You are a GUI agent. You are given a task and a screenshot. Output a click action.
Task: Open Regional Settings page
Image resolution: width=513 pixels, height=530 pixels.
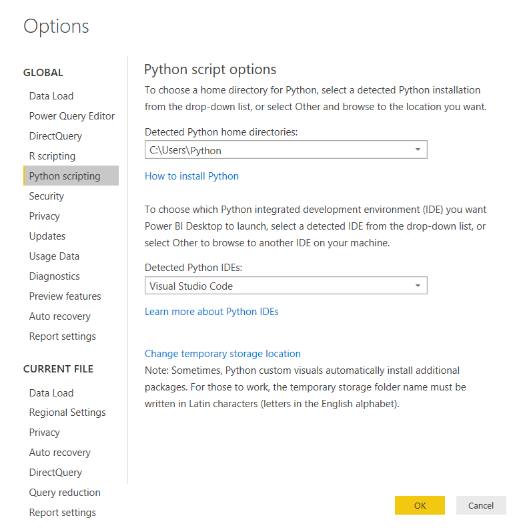pos(67,412)
